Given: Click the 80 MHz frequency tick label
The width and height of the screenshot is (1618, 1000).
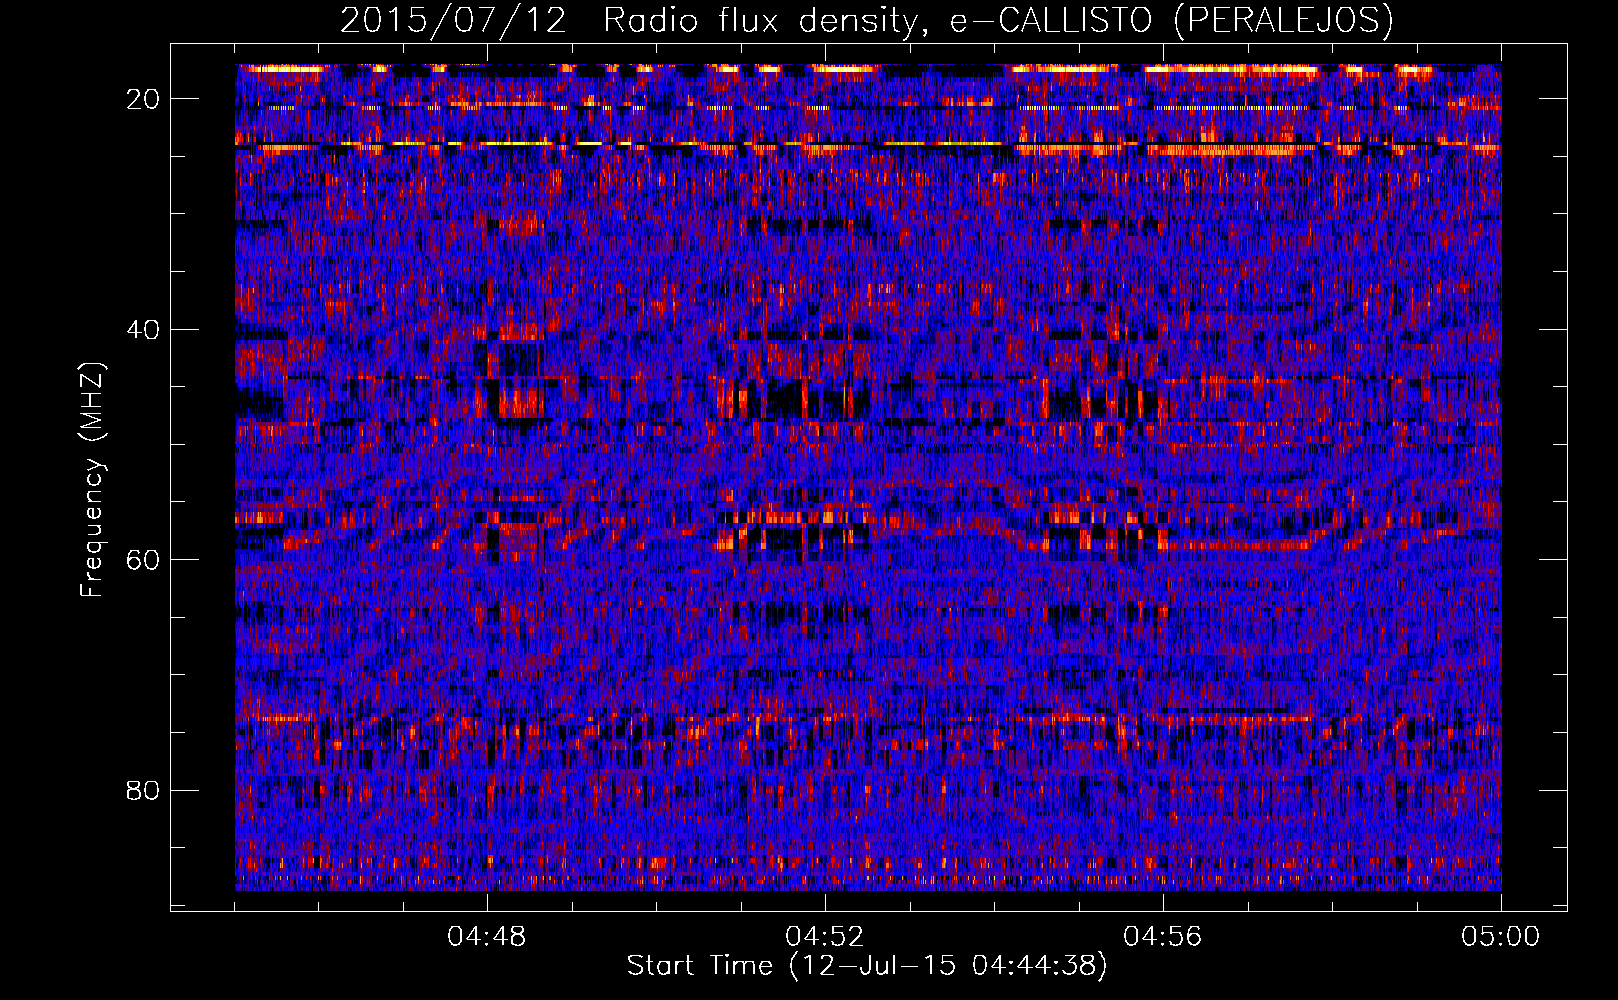Looking at the screenshot, I should [144, 790].
